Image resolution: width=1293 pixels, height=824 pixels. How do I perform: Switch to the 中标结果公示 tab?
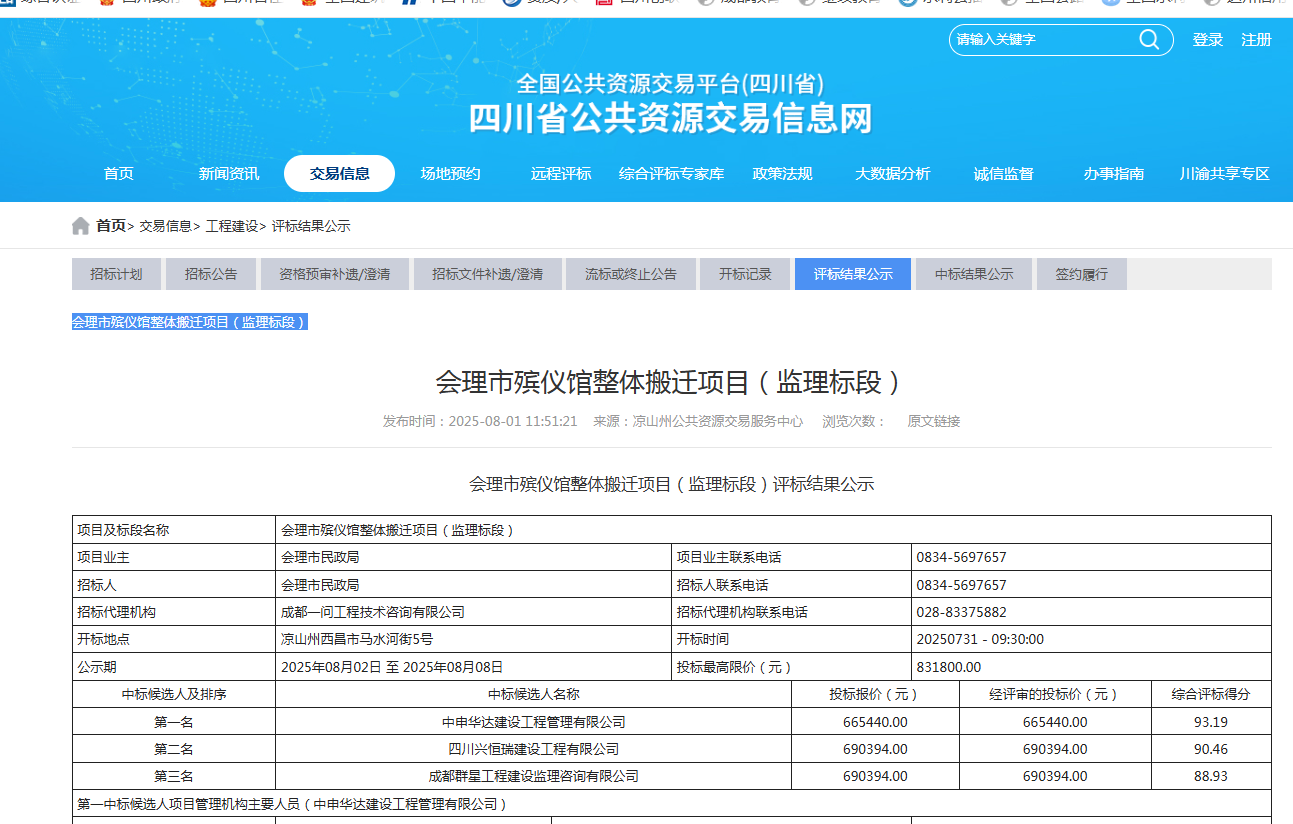(973, 274)
